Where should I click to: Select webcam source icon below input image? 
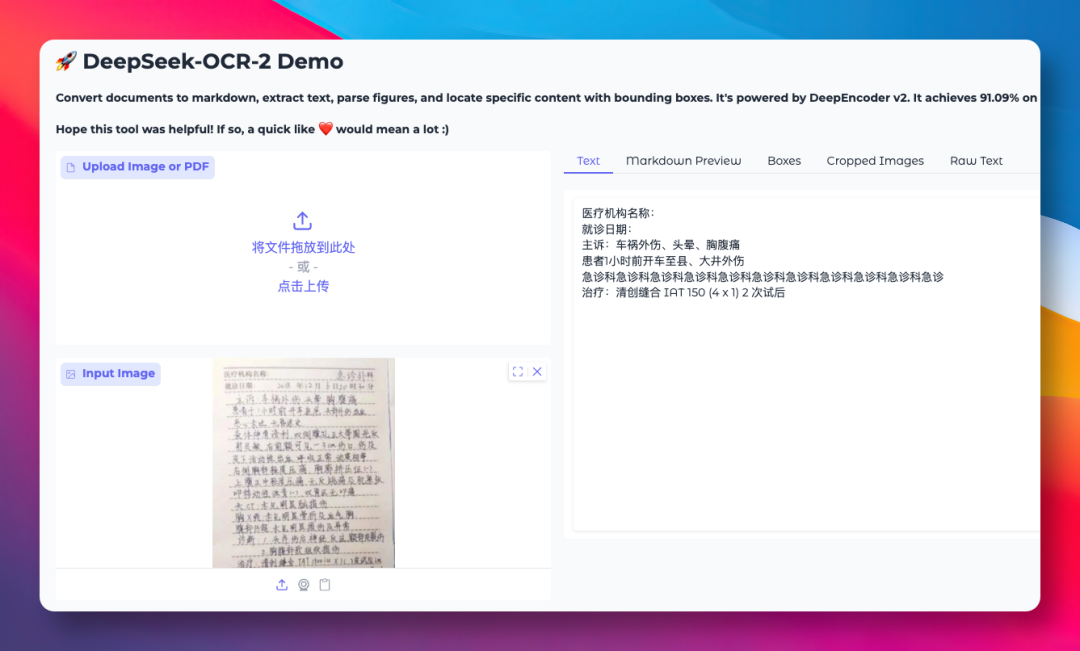(304, 585)
